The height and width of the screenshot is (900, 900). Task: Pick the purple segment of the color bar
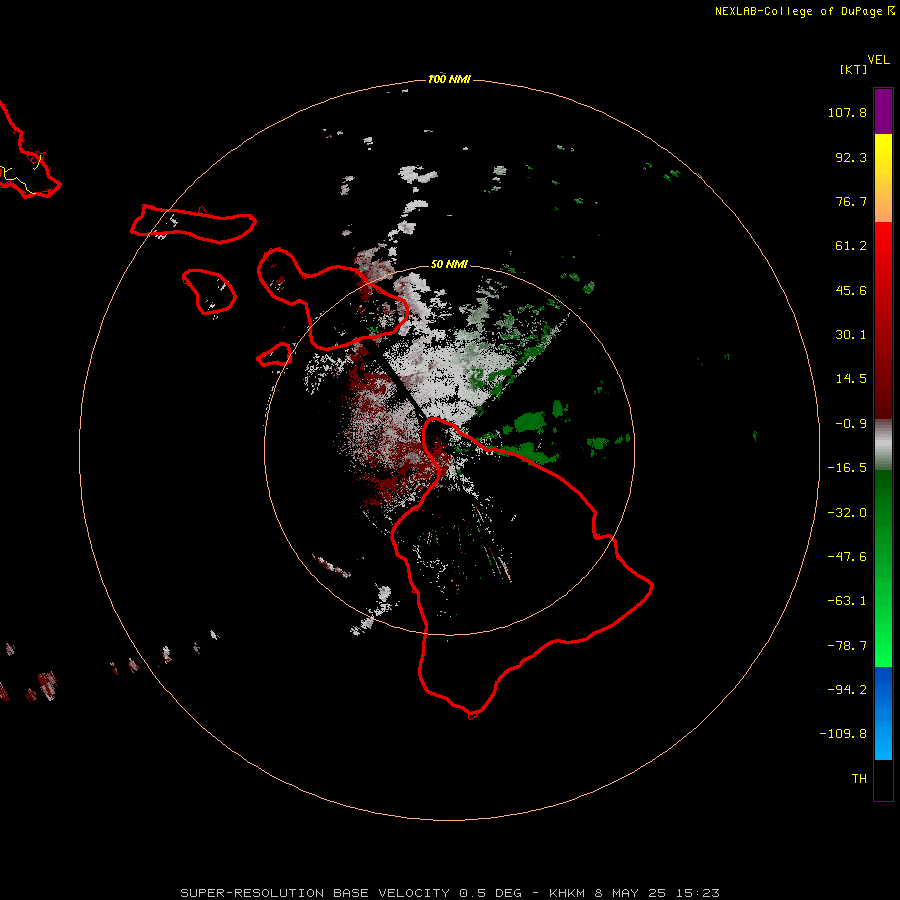883,111
